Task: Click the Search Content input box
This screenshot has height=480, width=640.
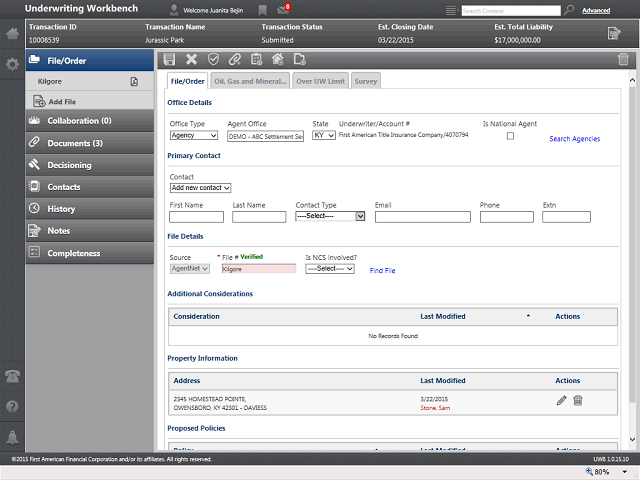Action: [511, 11]
